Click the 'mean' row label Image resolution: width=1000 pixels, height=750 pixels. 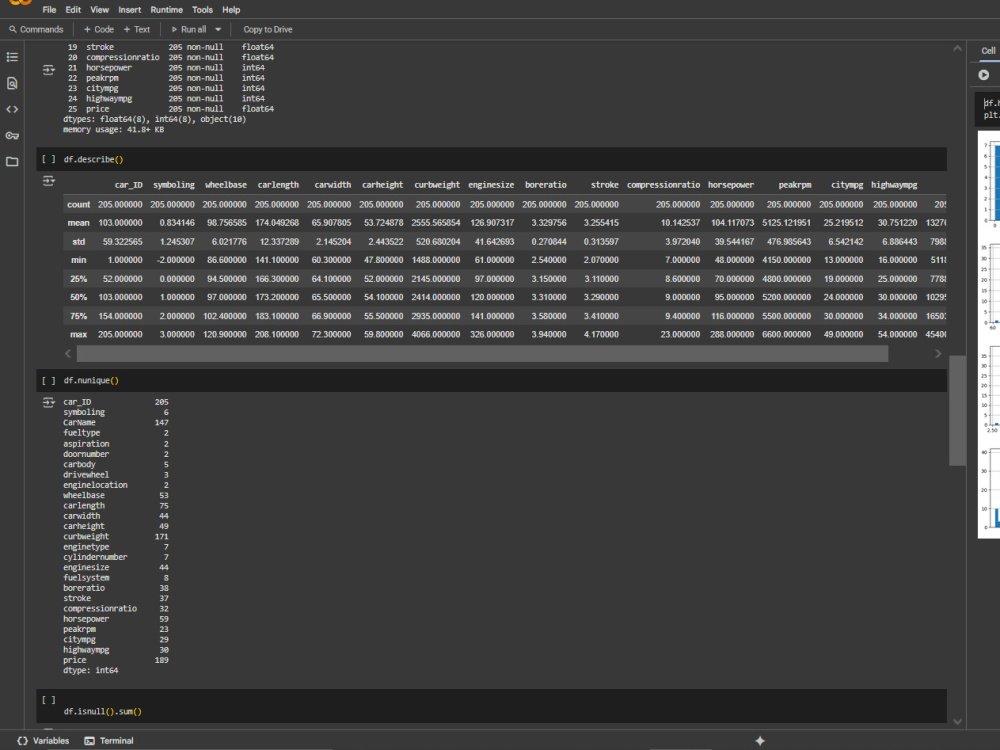(78, 223)
